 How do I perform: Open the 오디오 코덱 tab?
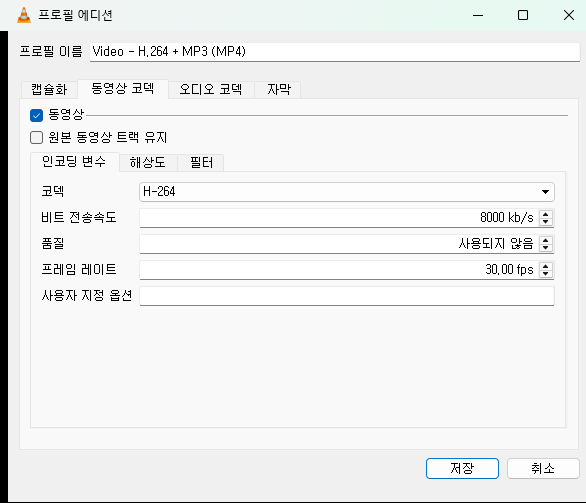211,90
